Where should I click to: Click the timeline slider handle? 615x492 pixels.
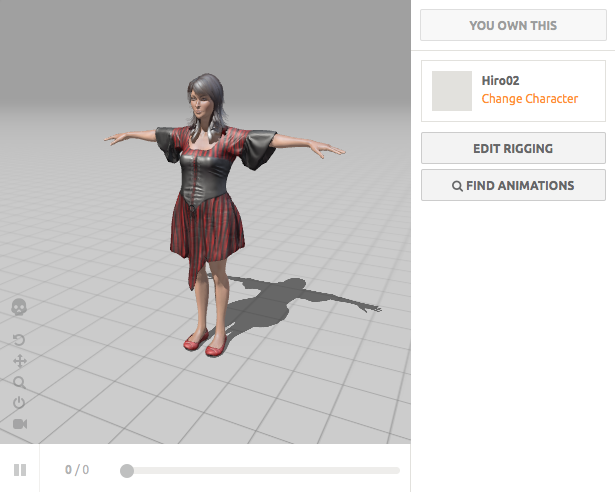click(127, 470)
